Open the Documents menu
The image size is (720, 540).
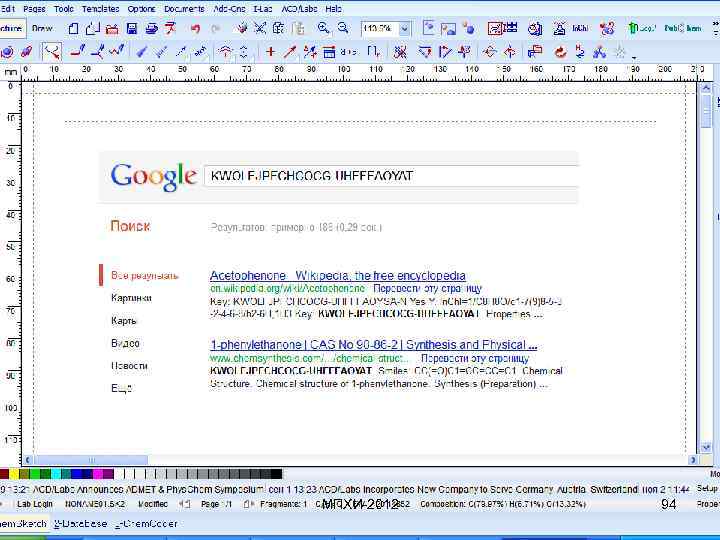coord(184,9)
